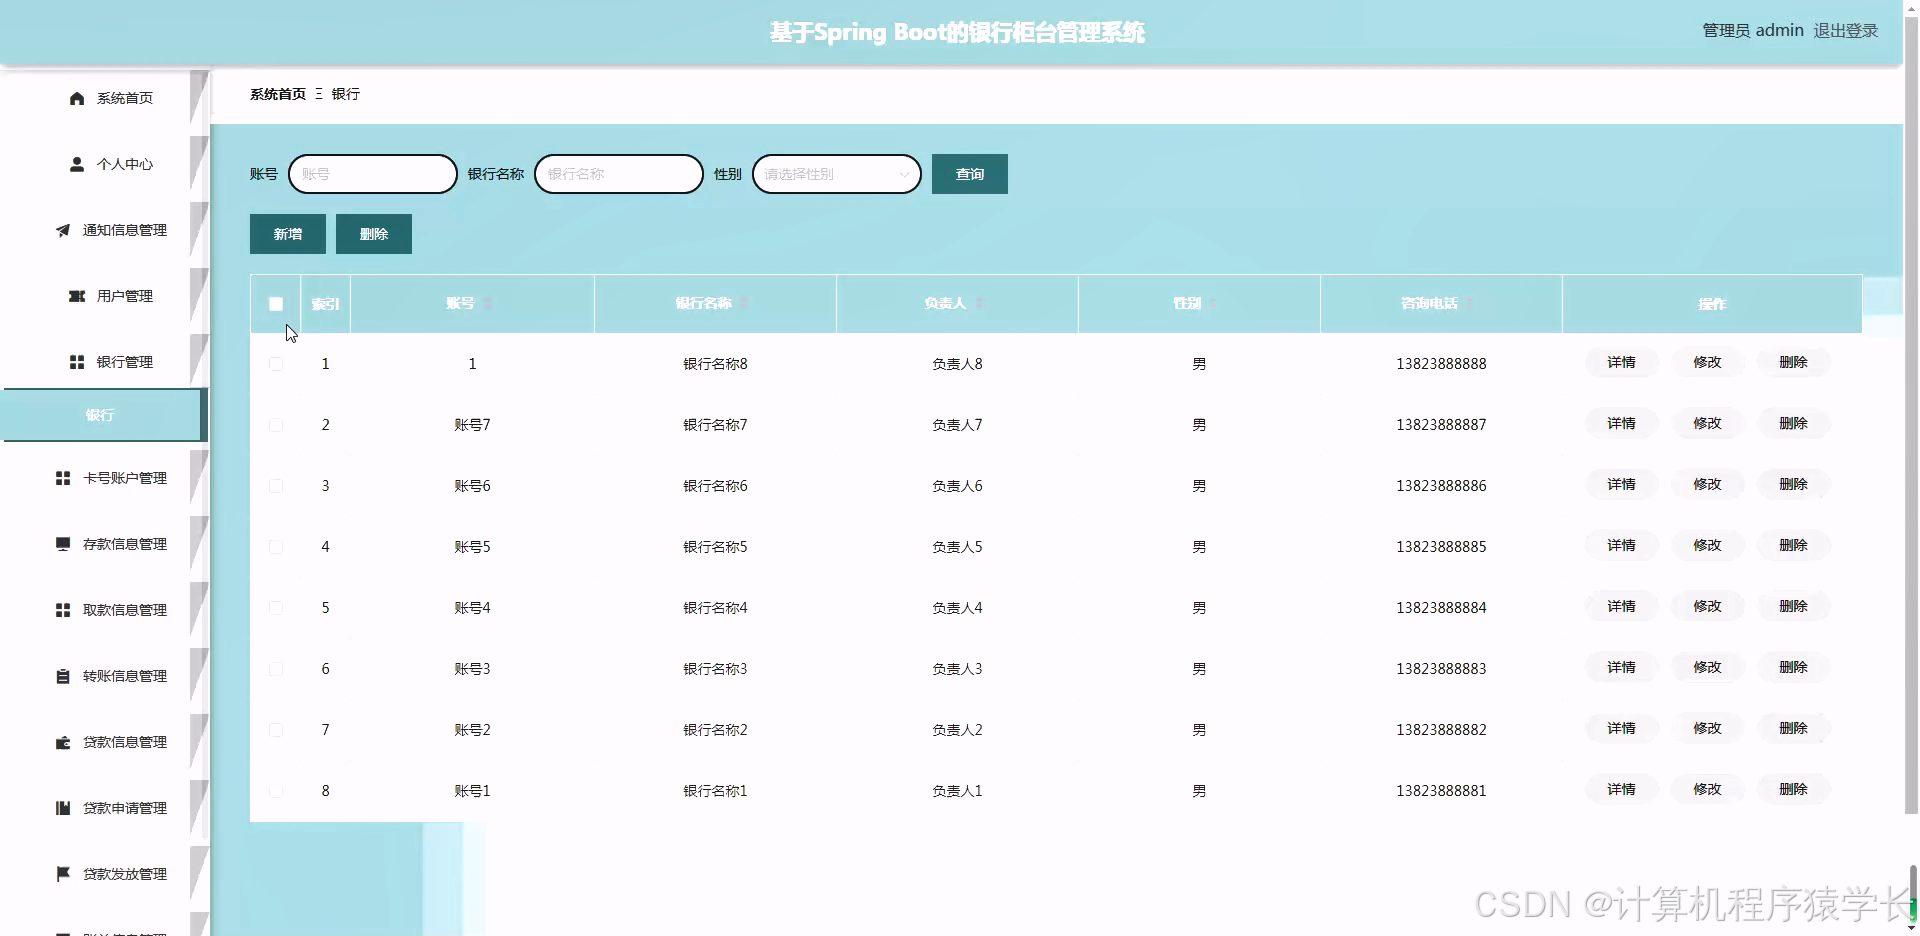Click the bulk 删除 button above the table
This screenshot has height=936, width=1920.
coord(374,234)
